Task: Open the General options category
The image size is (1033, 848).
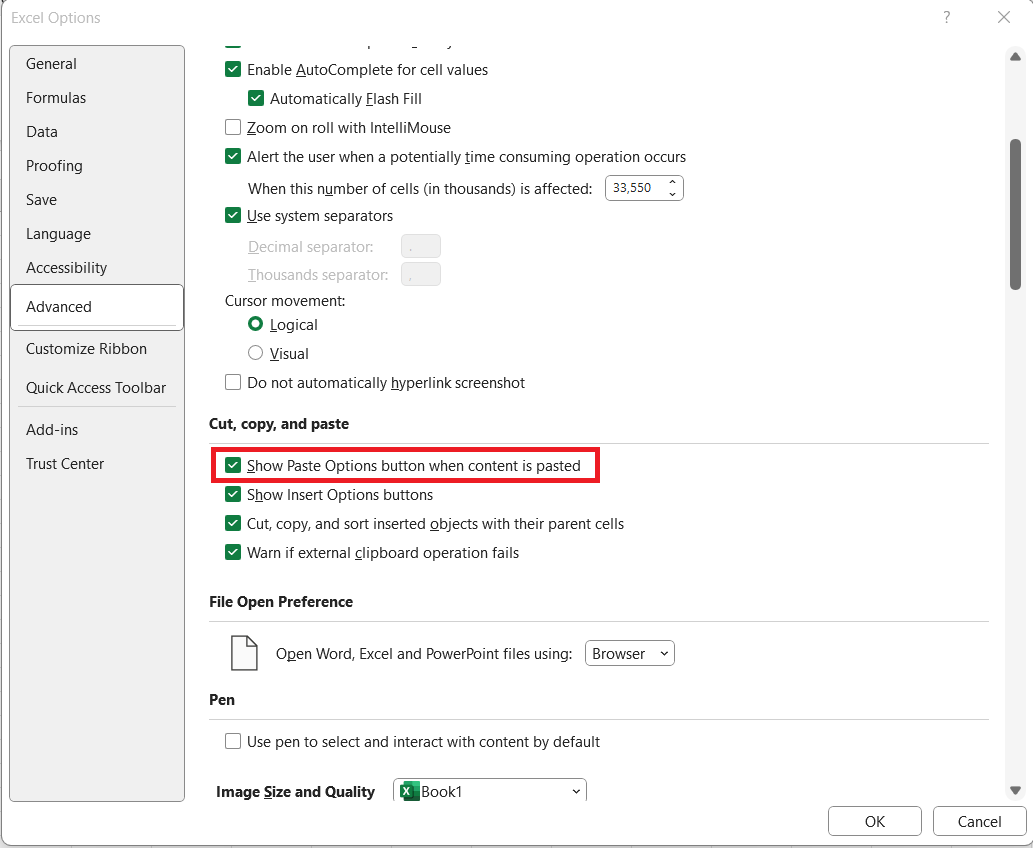Action: pos(97,64)
